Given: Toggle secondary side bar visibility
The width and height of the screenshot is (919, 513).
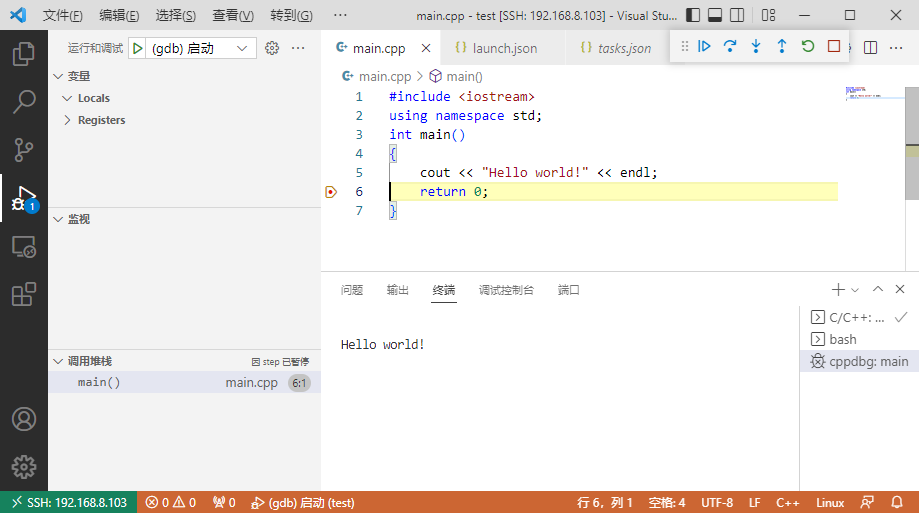Looking at the screenshot, I should point(737,15).
